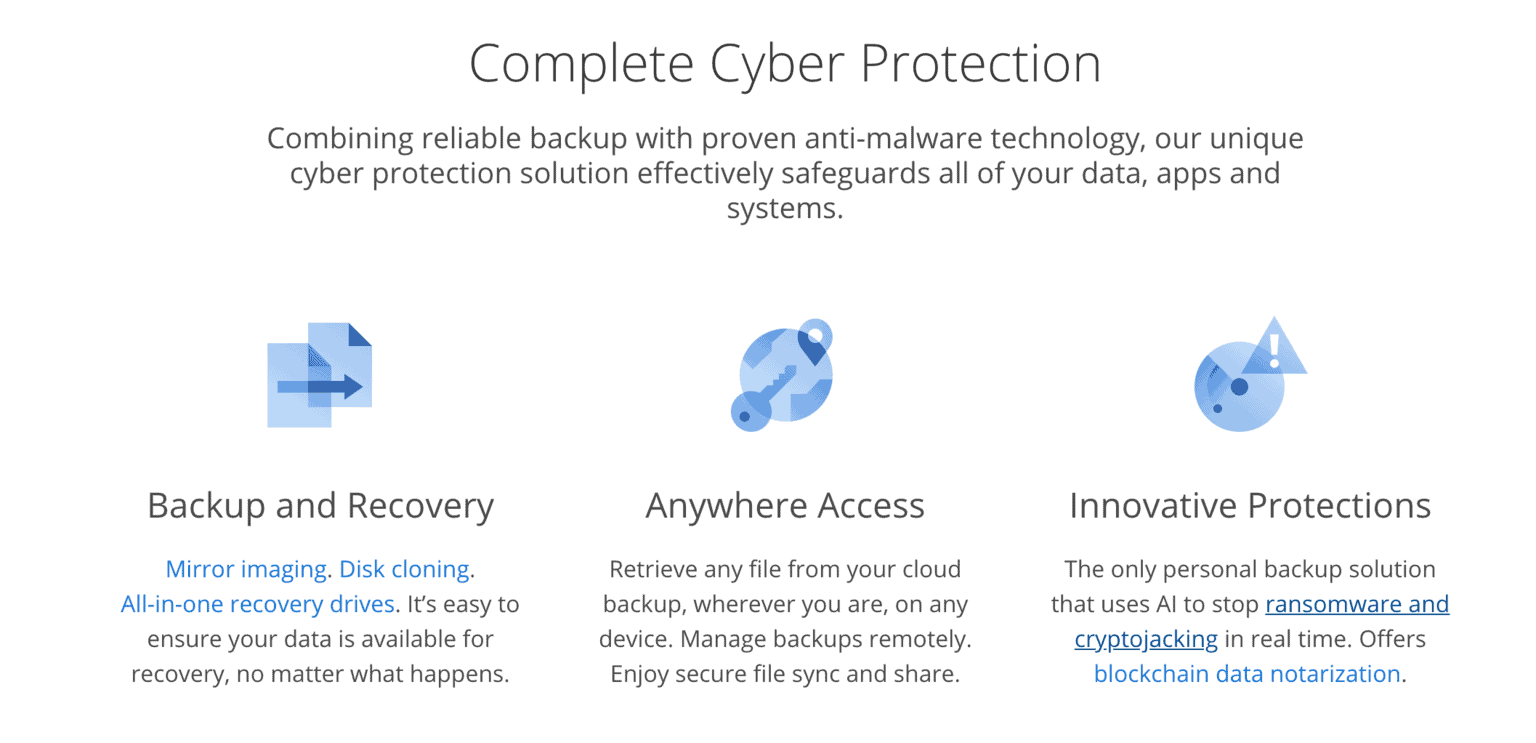This screenshot has height=743, width=1536.
Task: Follow the All-in-one recovery drives link
Action: point(258,604)
